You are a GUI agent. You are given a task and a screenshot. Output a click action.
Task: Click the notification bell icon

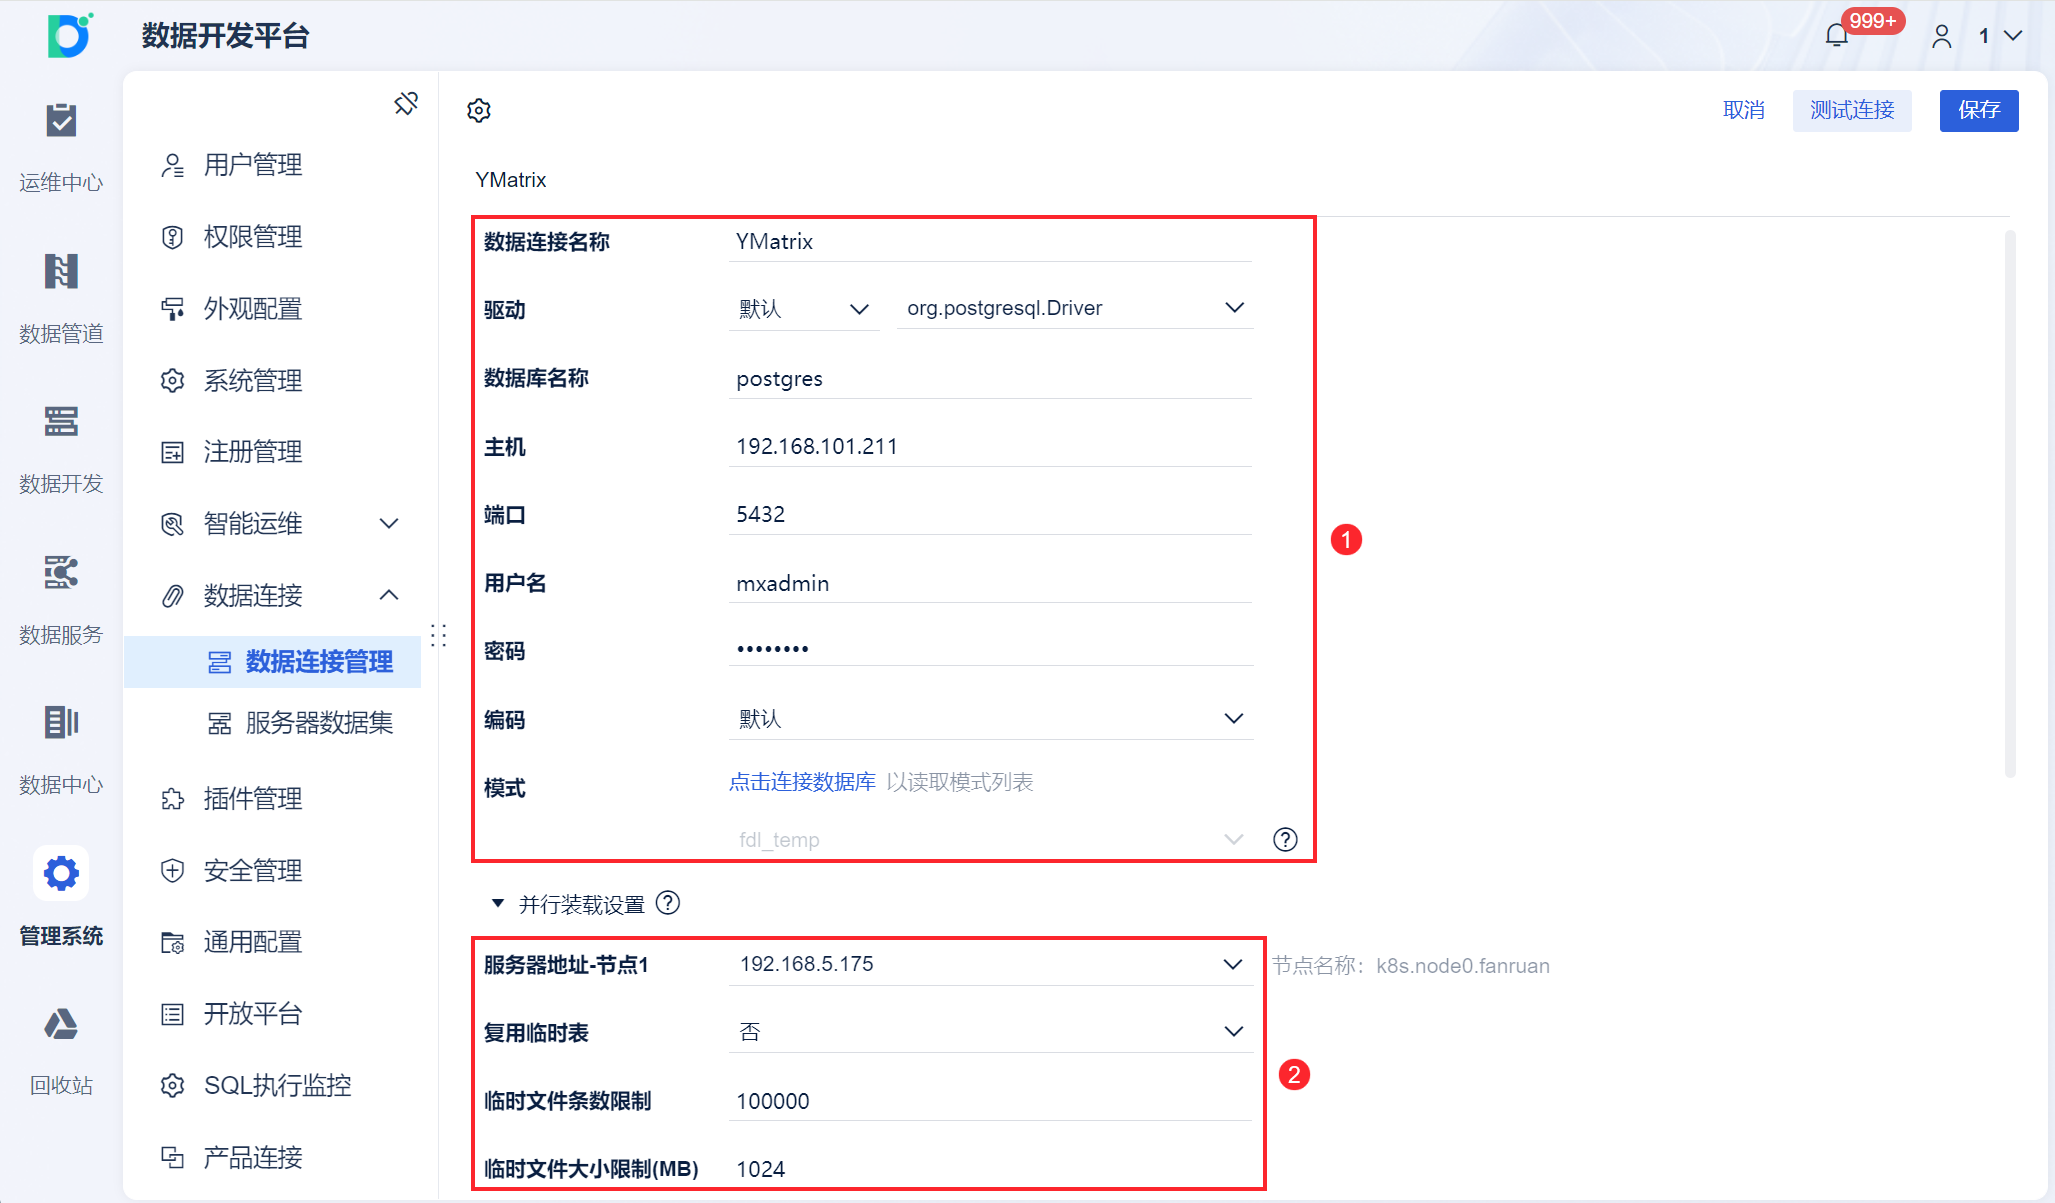tap(1836, 36)
